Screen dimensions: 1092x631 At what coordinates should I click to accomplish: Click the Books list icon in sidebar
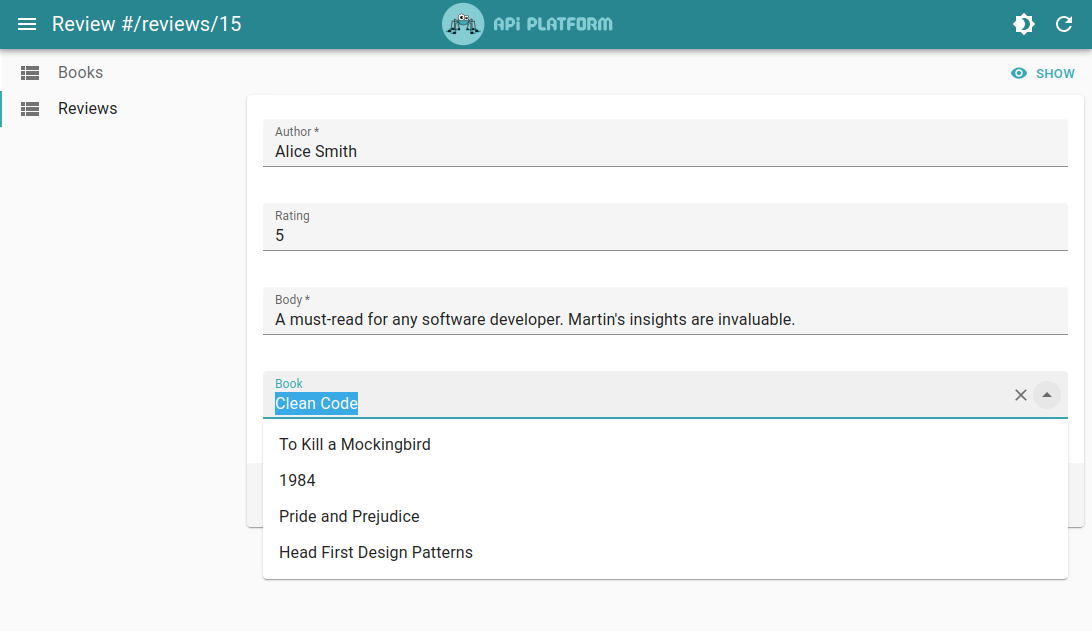[x=30, y=73]
